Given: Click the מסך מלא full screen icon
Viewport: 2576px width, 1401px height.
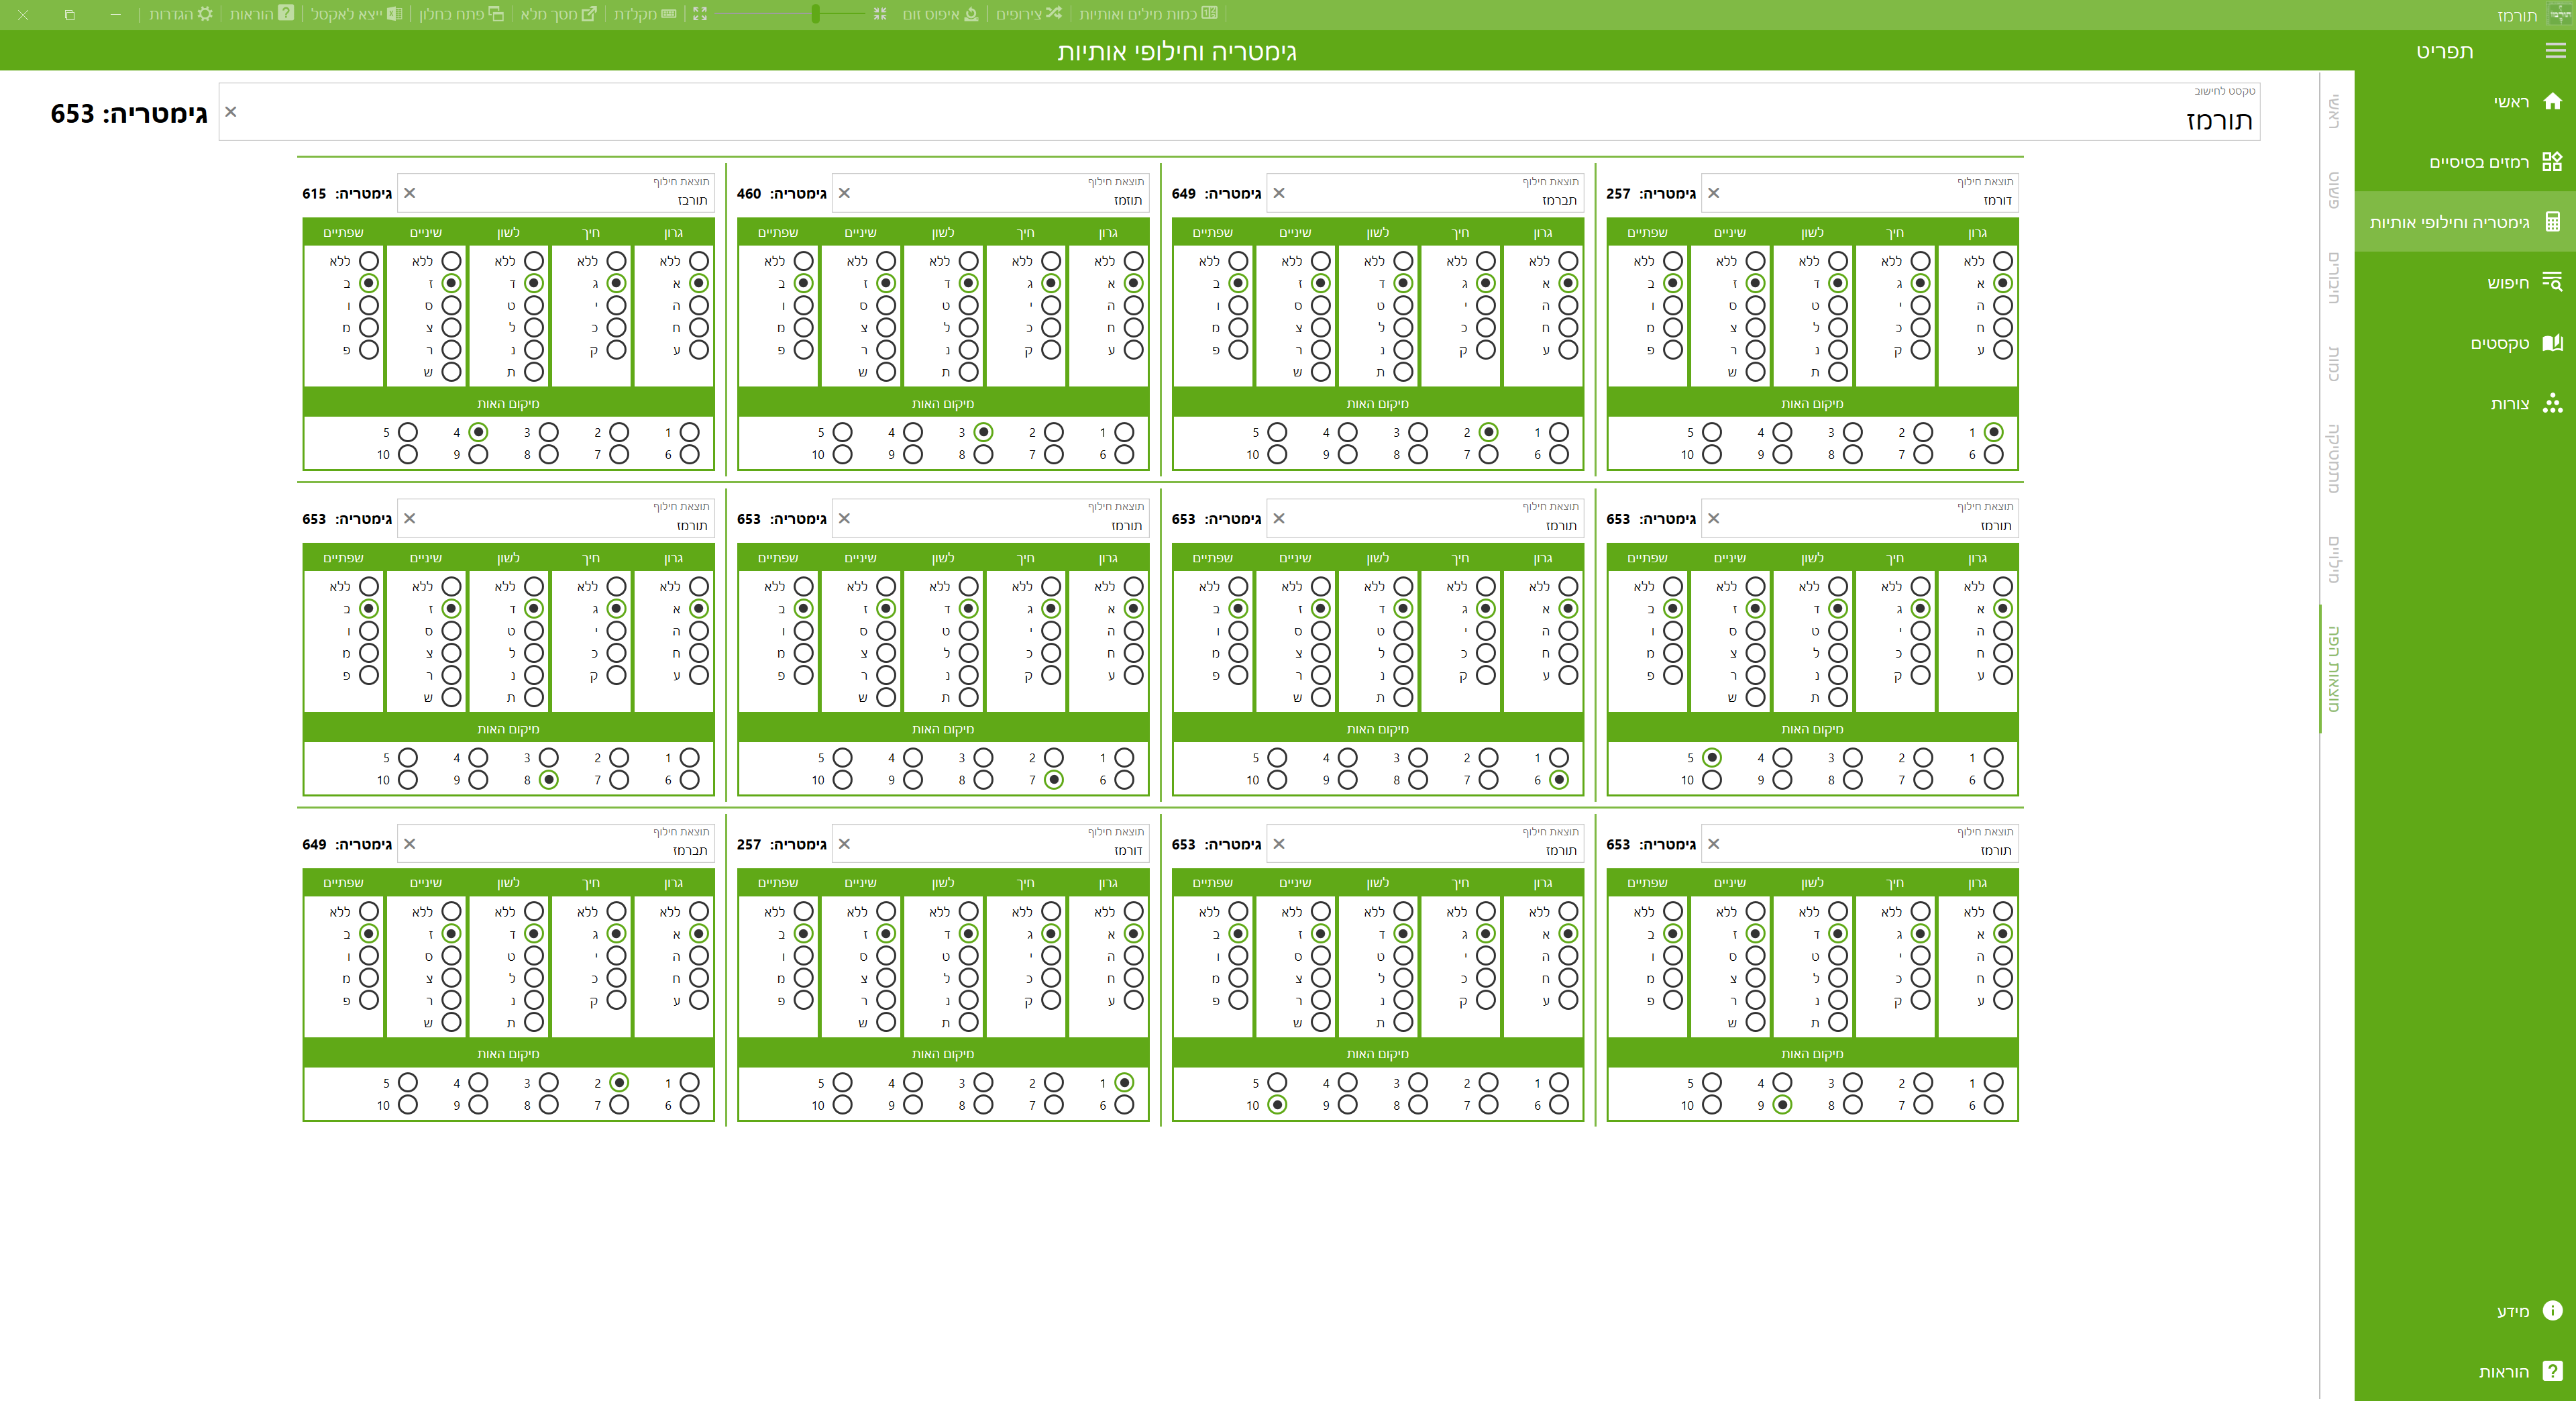Looking at the screenshot, I should [x=589, y=14].
